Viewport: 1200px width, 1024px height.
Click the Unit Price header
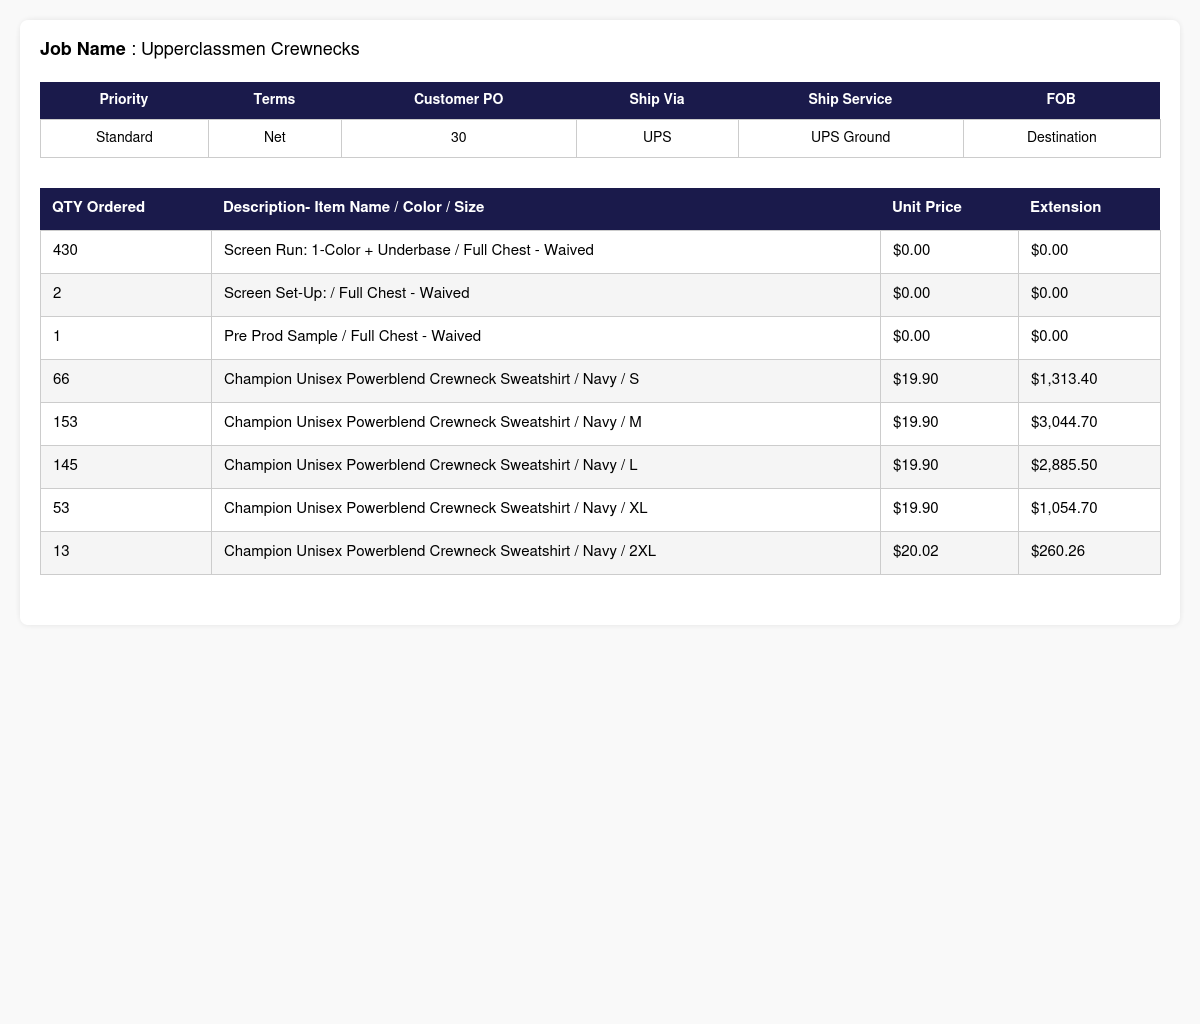click(949, 208)
